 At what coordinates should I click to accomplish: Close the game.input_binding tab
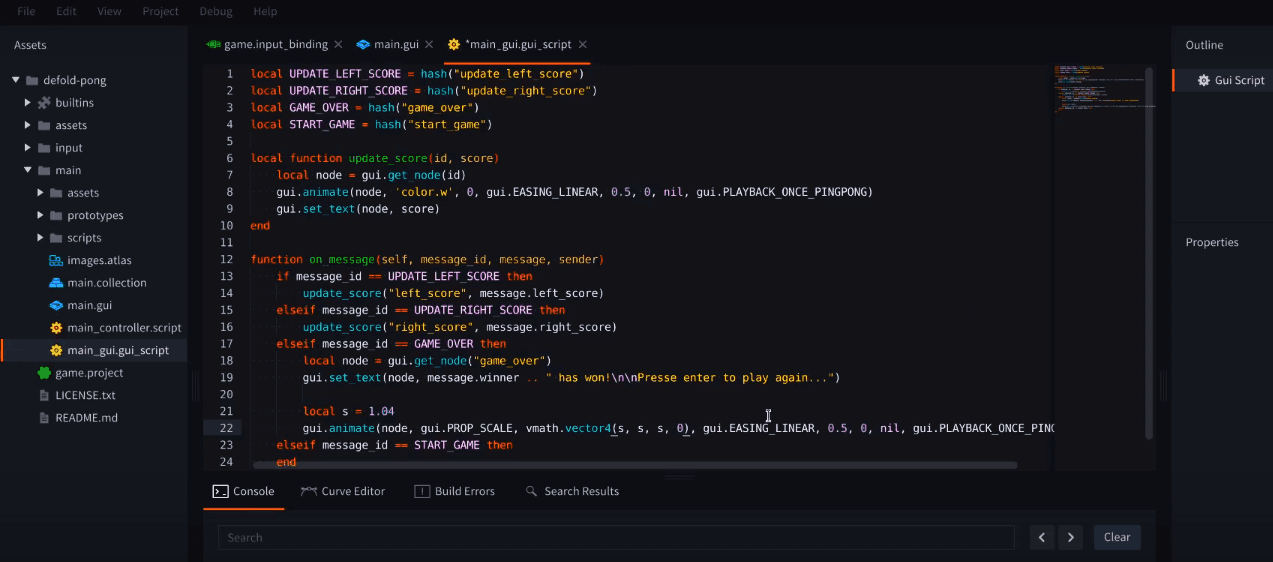coord(338,44)
